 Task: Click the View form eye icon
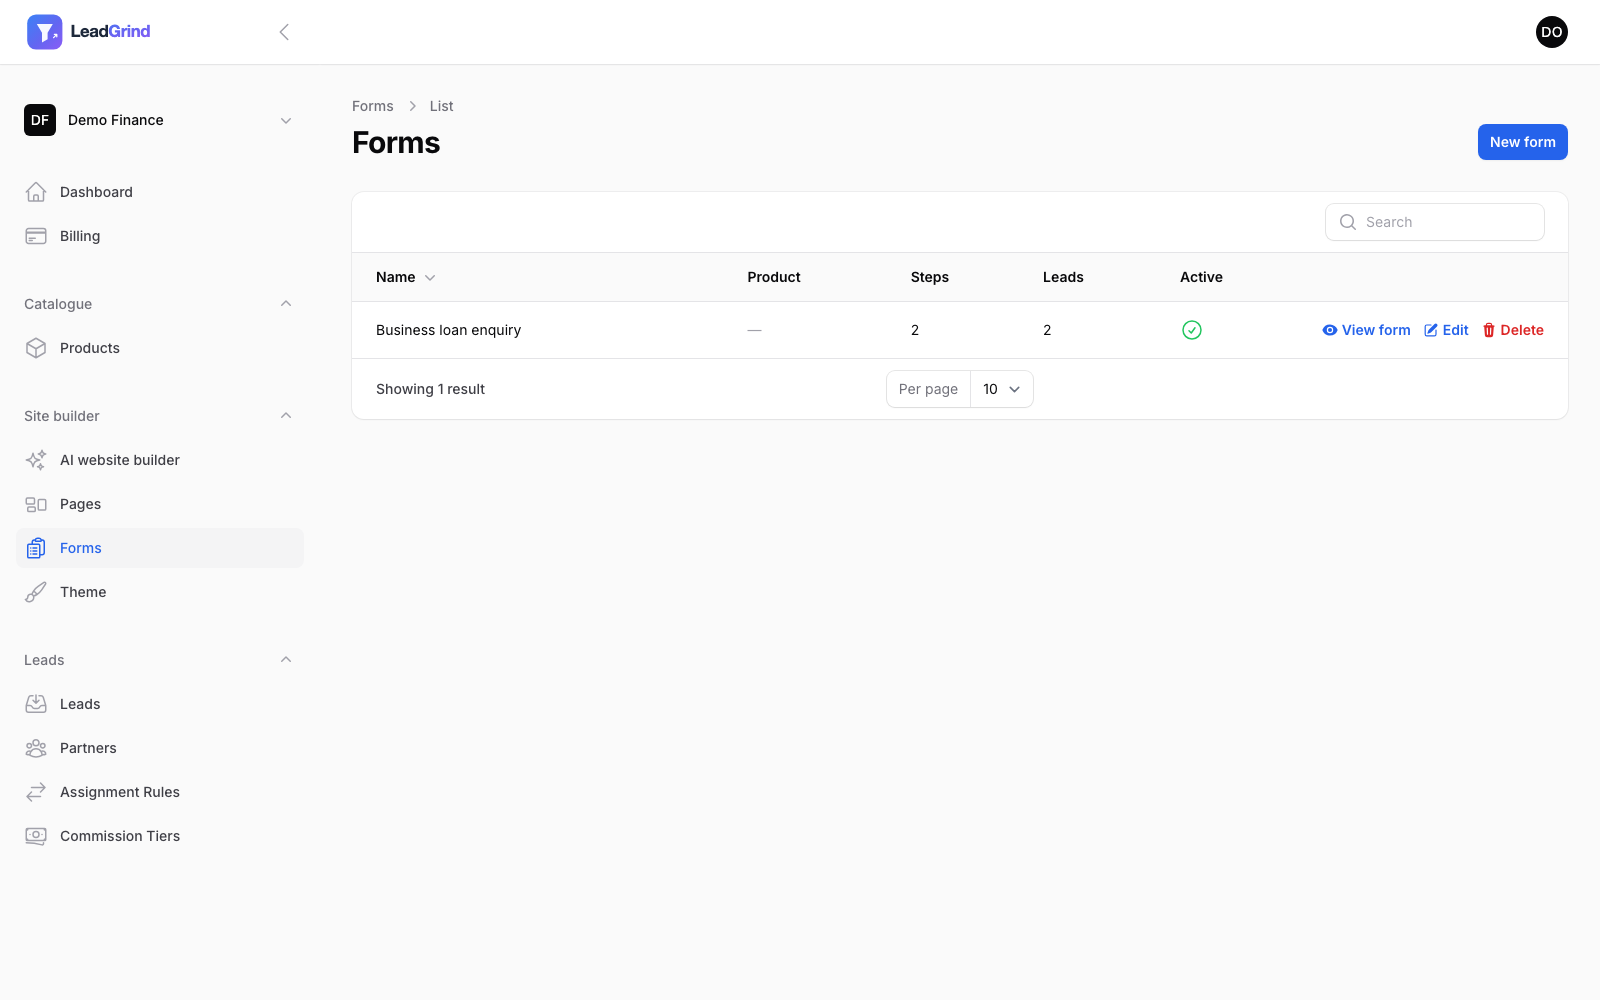1330,330
